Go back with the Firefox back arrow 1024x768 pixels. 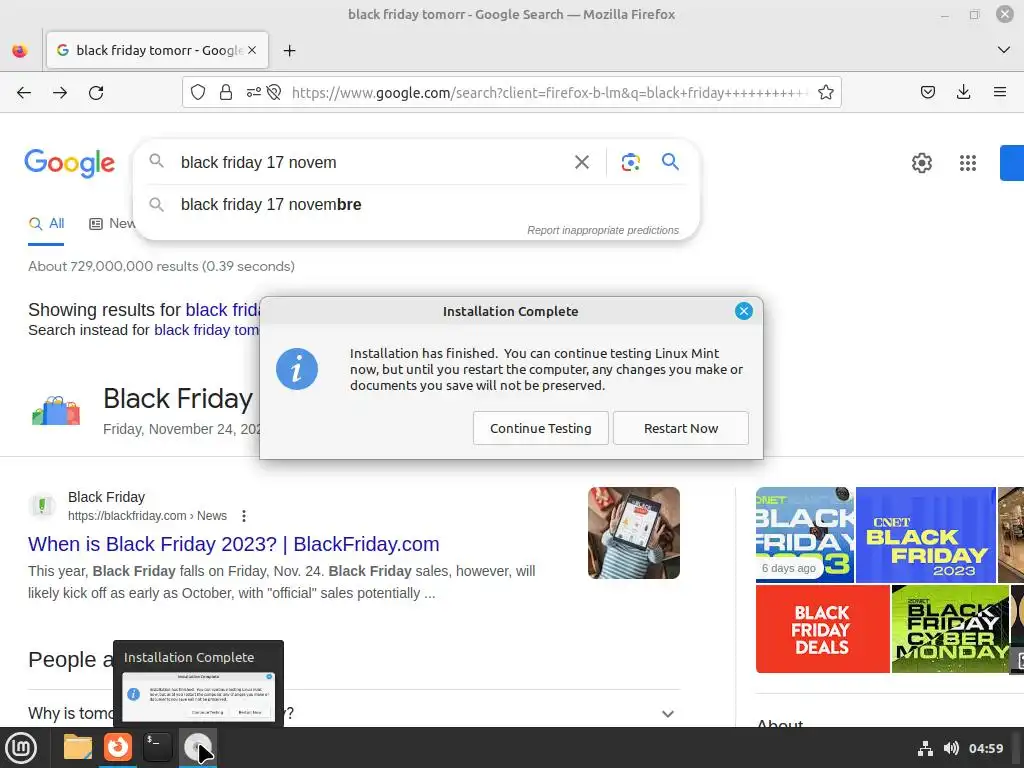click(x=24, y=93)
